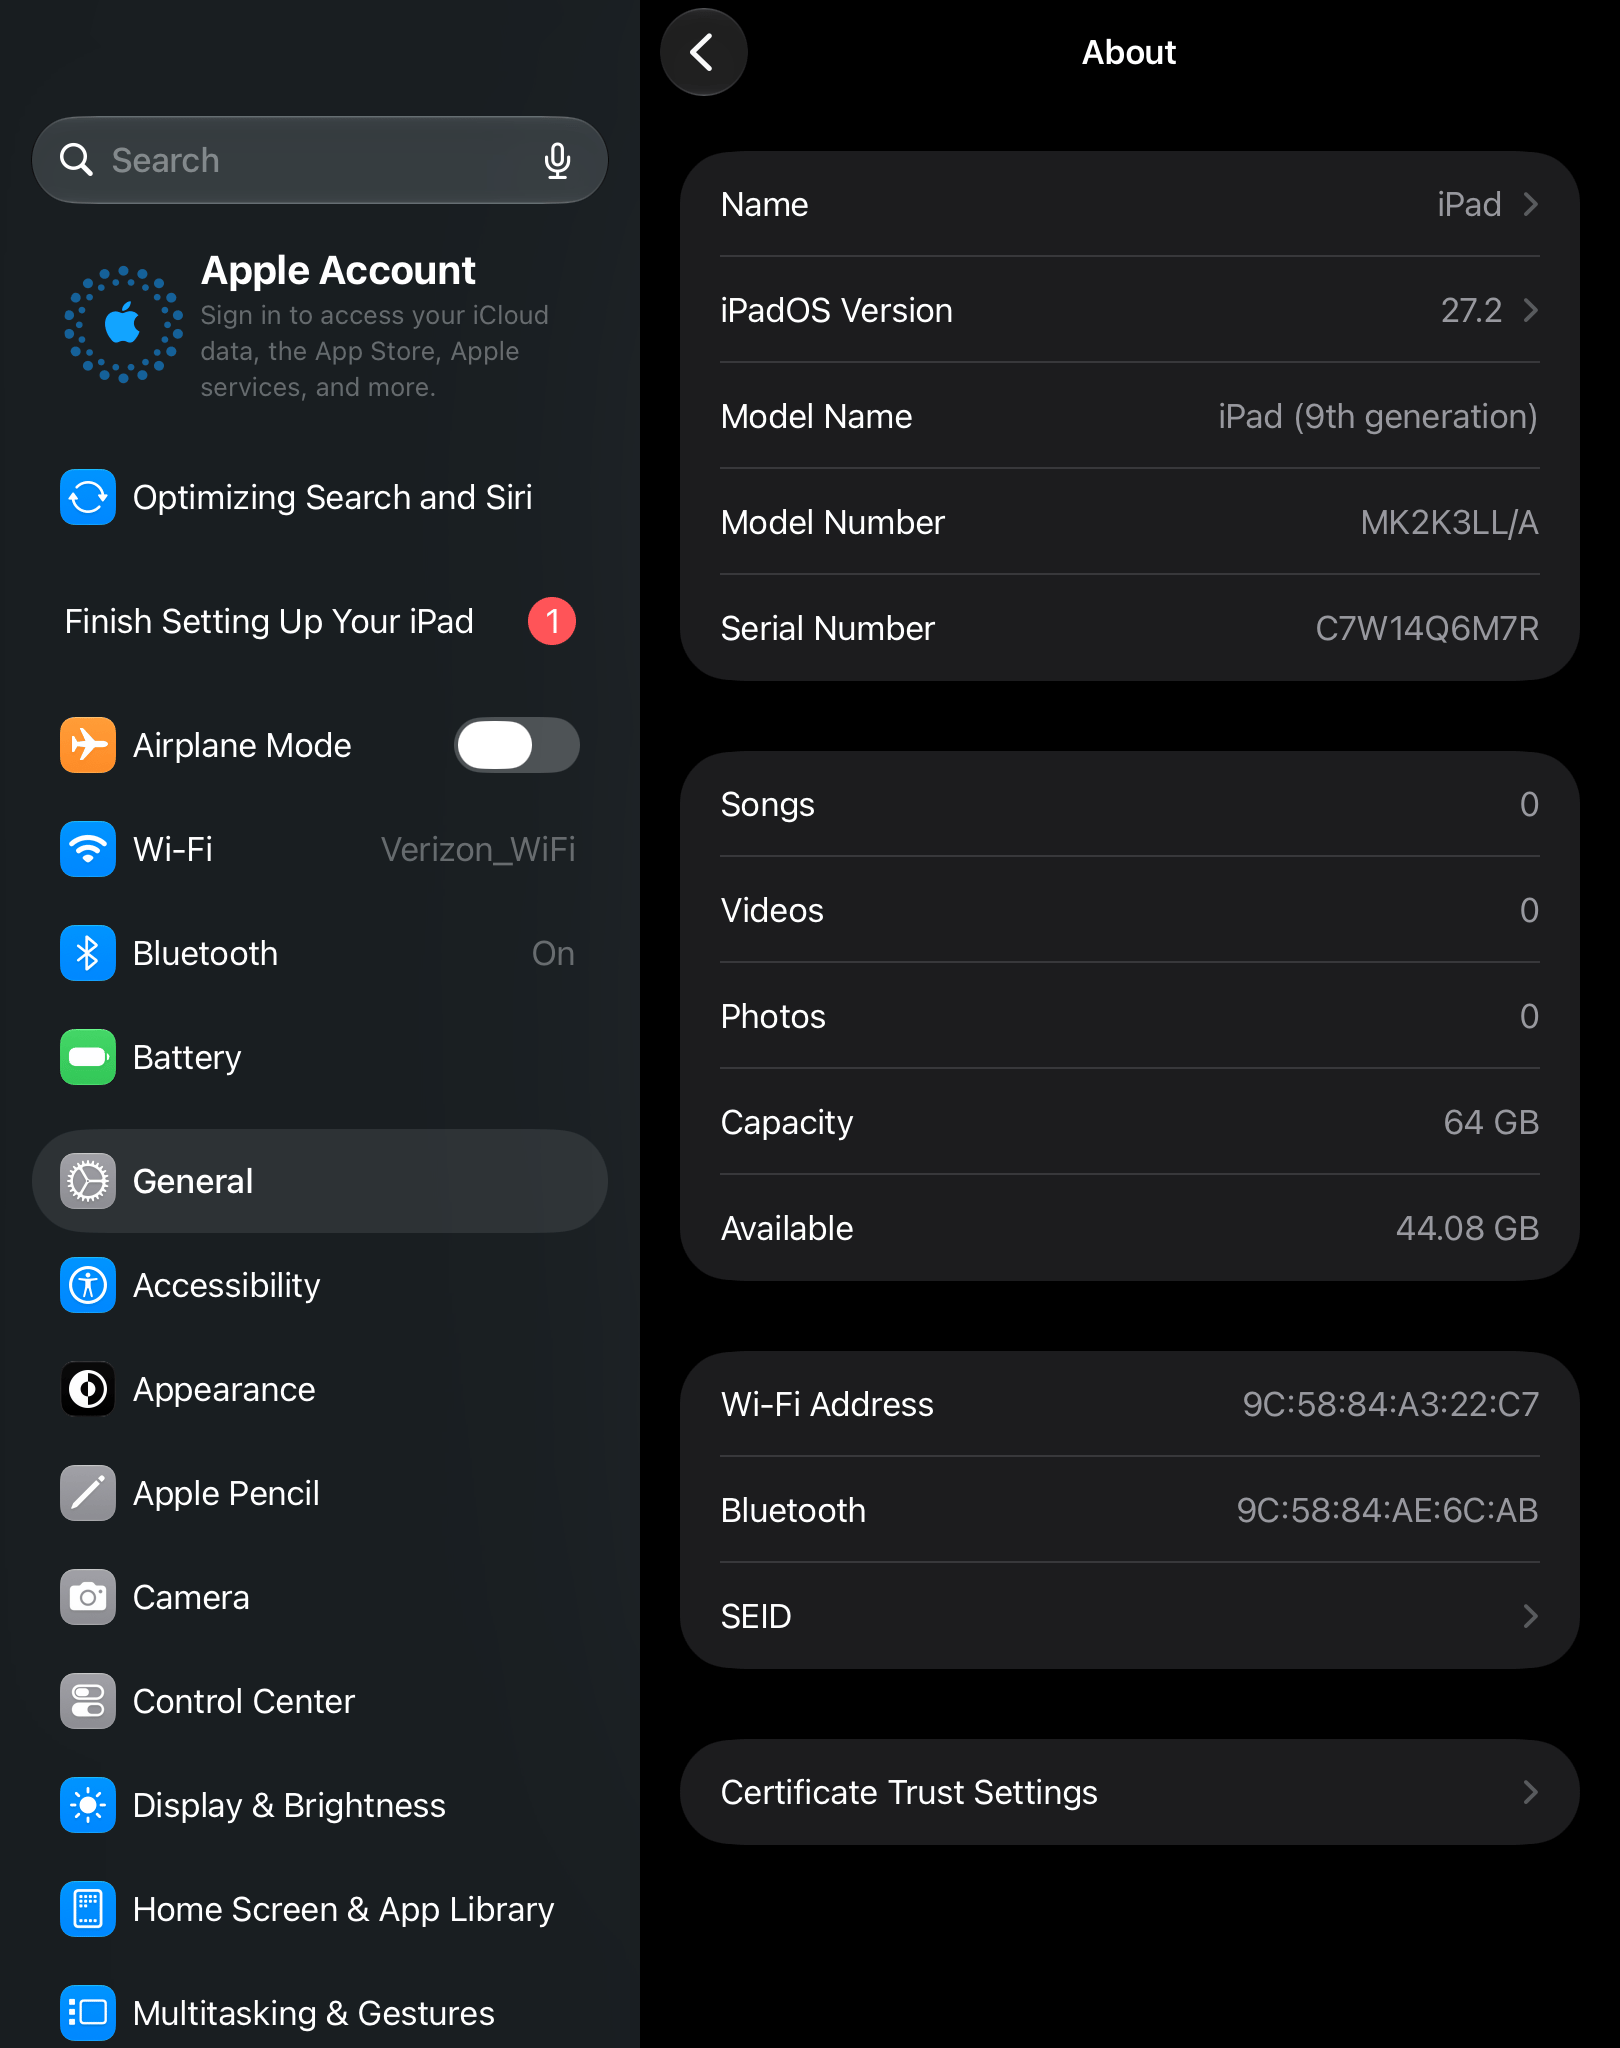Tap the orange Airplane Mode icon
This screenshot has height=2048, width=1620.
[88, 745]
